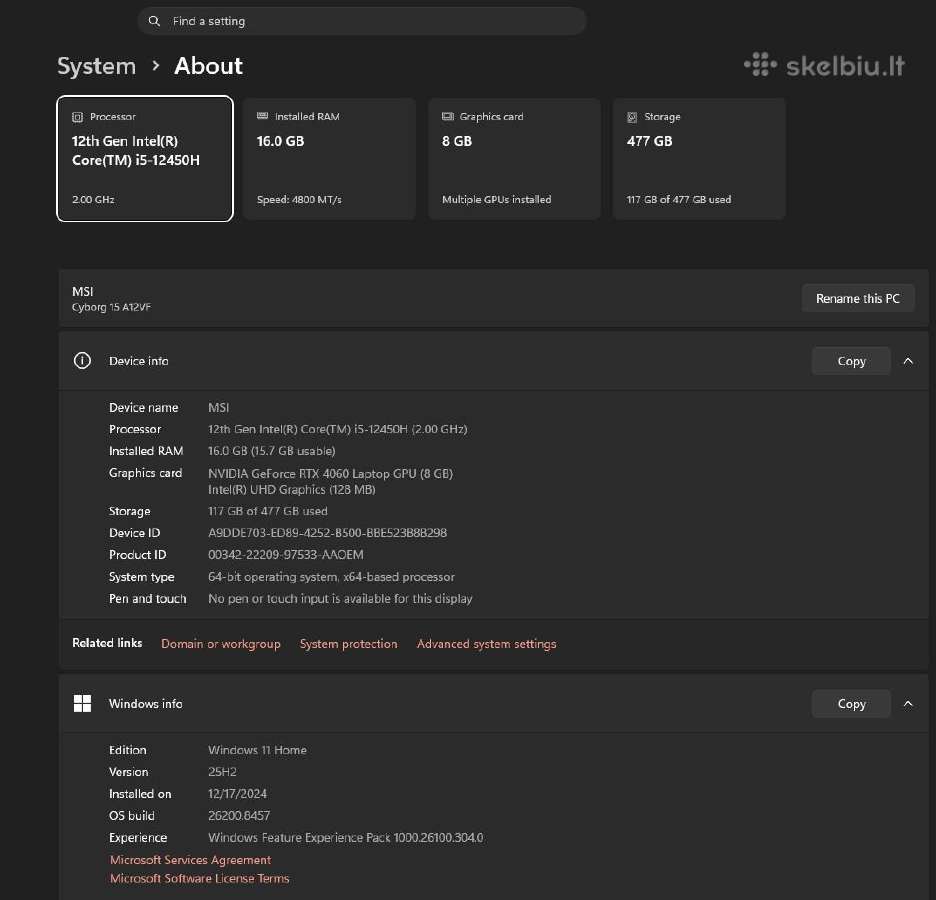Click the Speed: 4800 MT/s text
Viewport: 936px width, 900px height.
click(299, 199)
